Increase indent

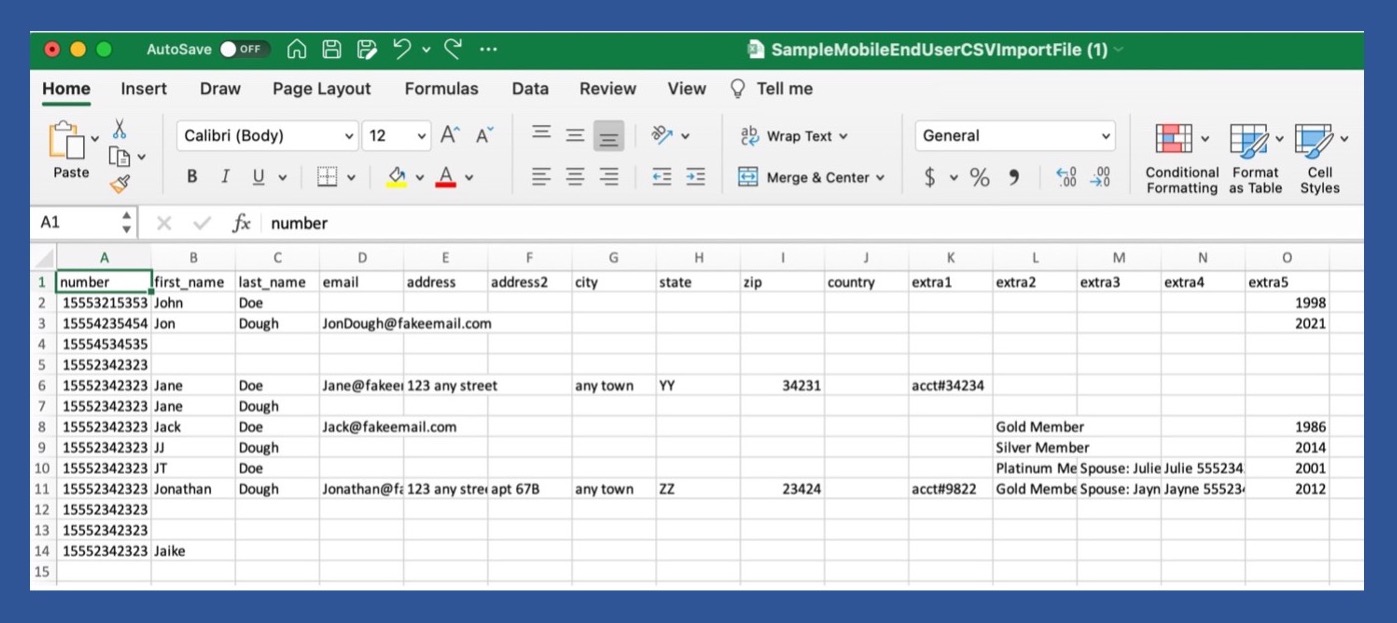[696, 177]
